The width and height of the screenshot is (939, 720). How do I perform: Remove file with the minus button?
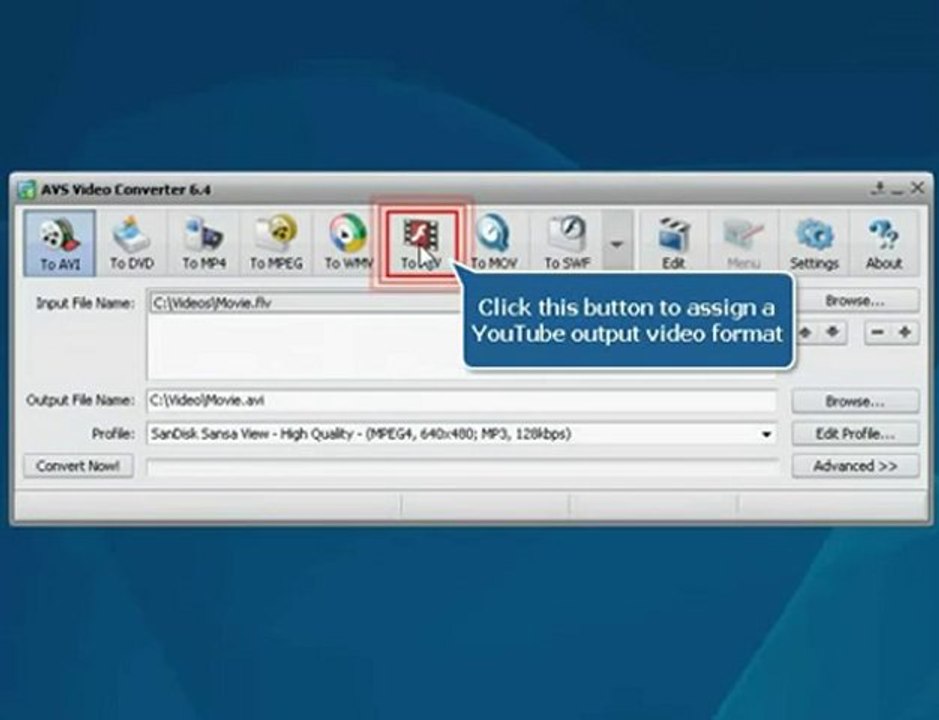878,332
